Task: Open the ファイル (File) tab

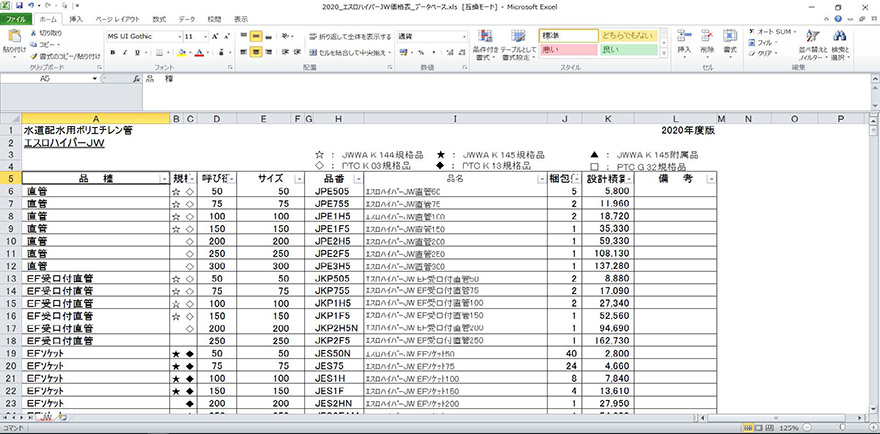Action: pyautogui.click(x=16, y=19)
